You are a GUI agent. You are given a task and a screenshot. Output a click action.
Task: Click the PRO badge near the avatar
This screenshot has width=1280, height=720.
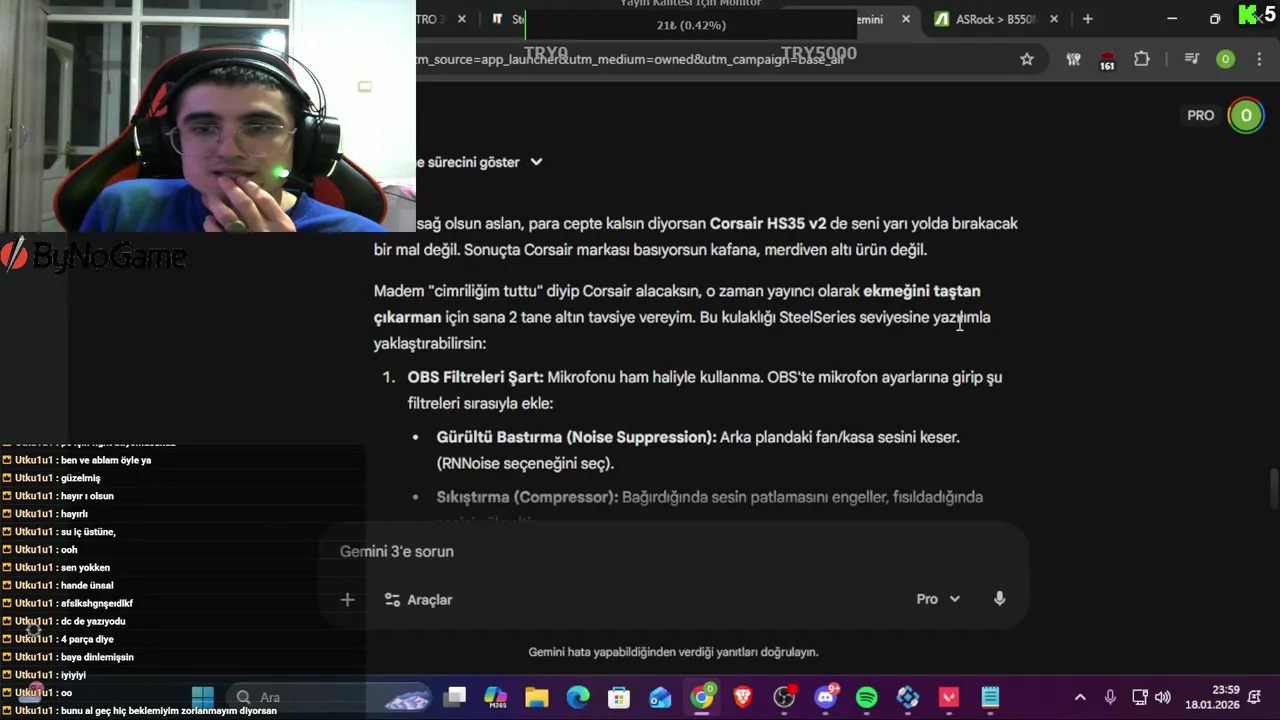[1200, 115]
